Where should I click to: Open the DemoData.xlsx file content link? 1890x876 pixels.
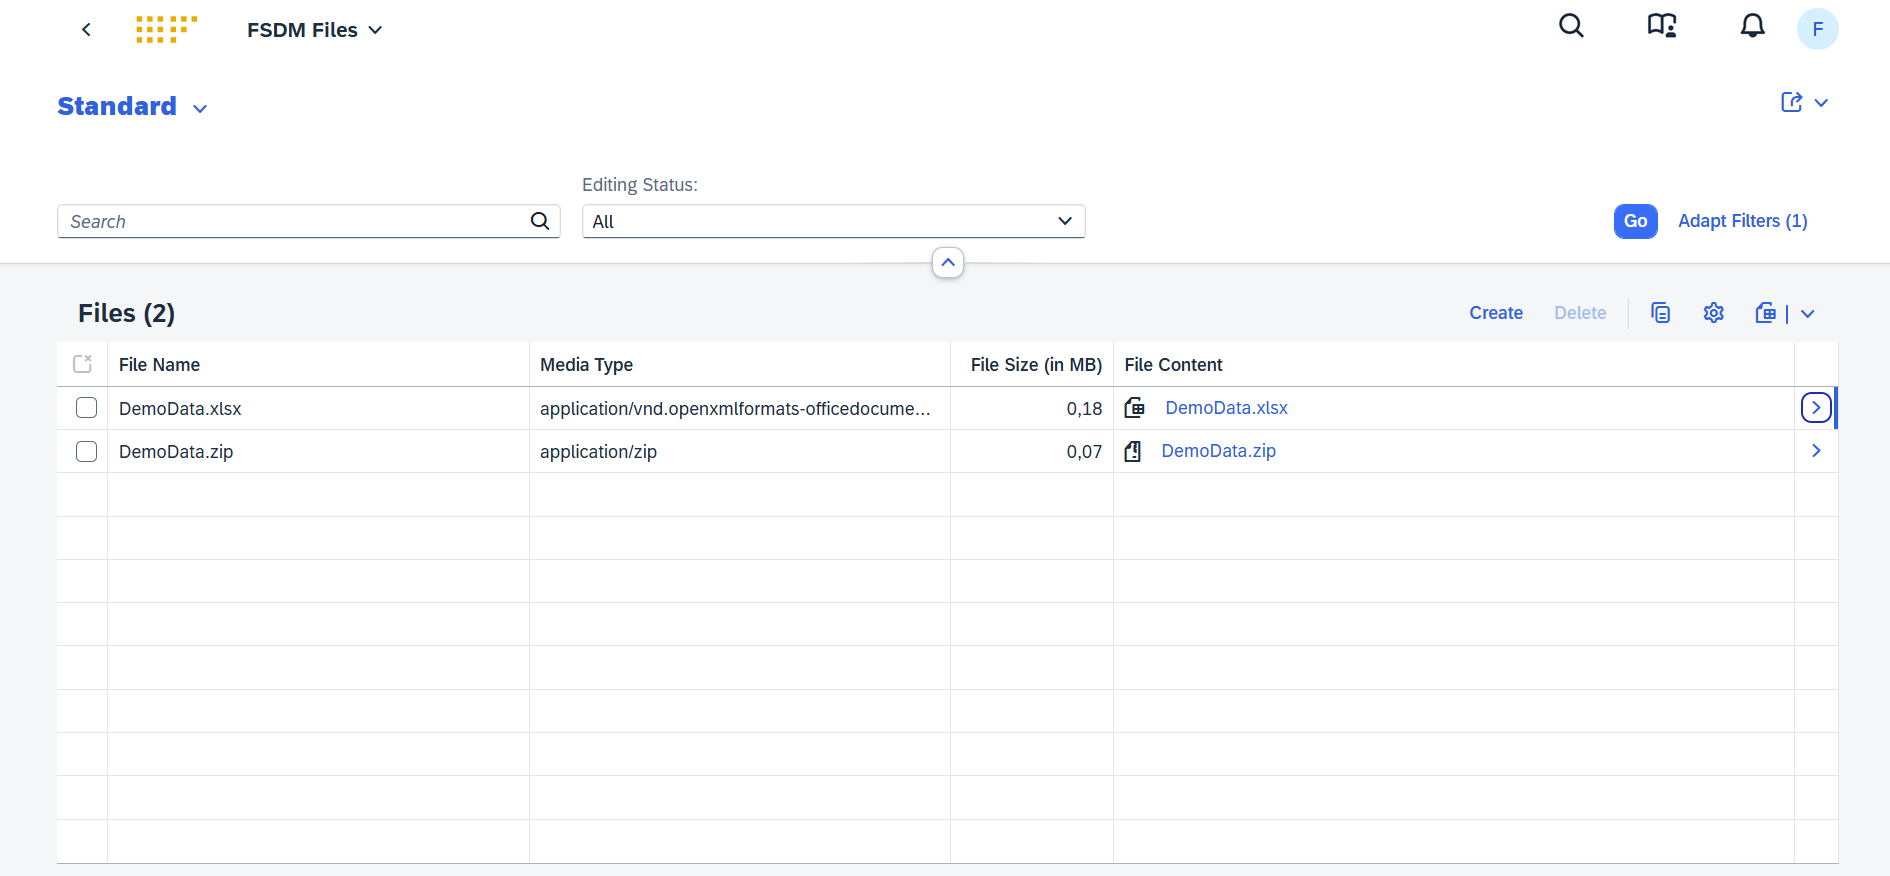point(1226,408)
